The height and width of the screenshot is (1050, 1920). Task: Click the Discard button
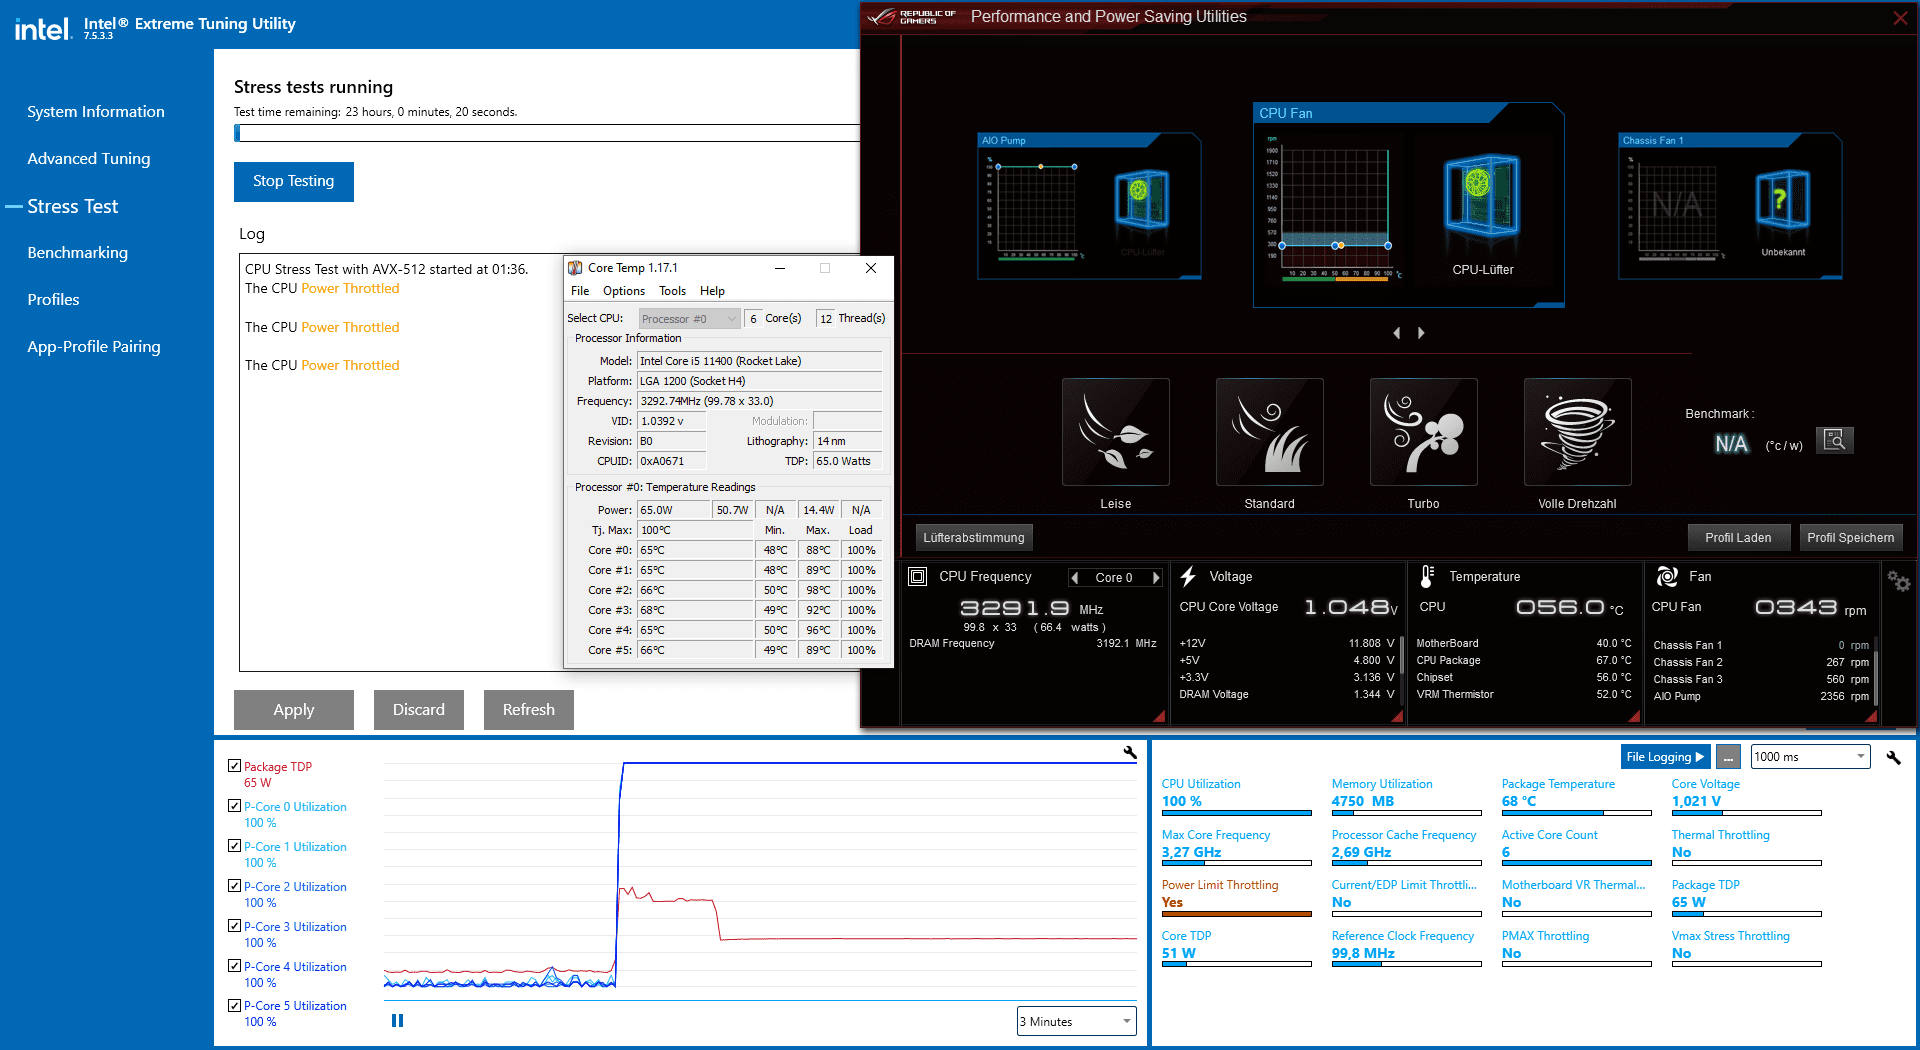419,709
